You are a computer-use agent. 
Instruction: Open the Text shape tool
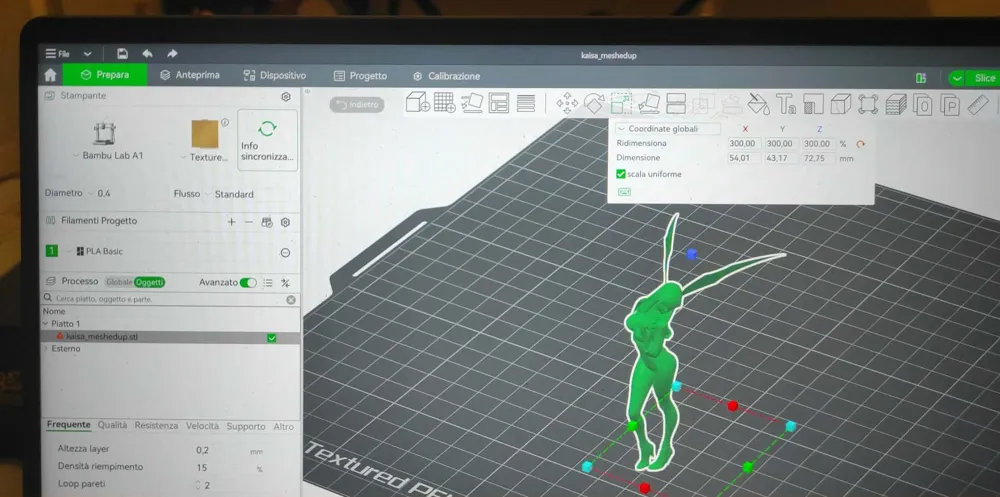tap(786, 104)
